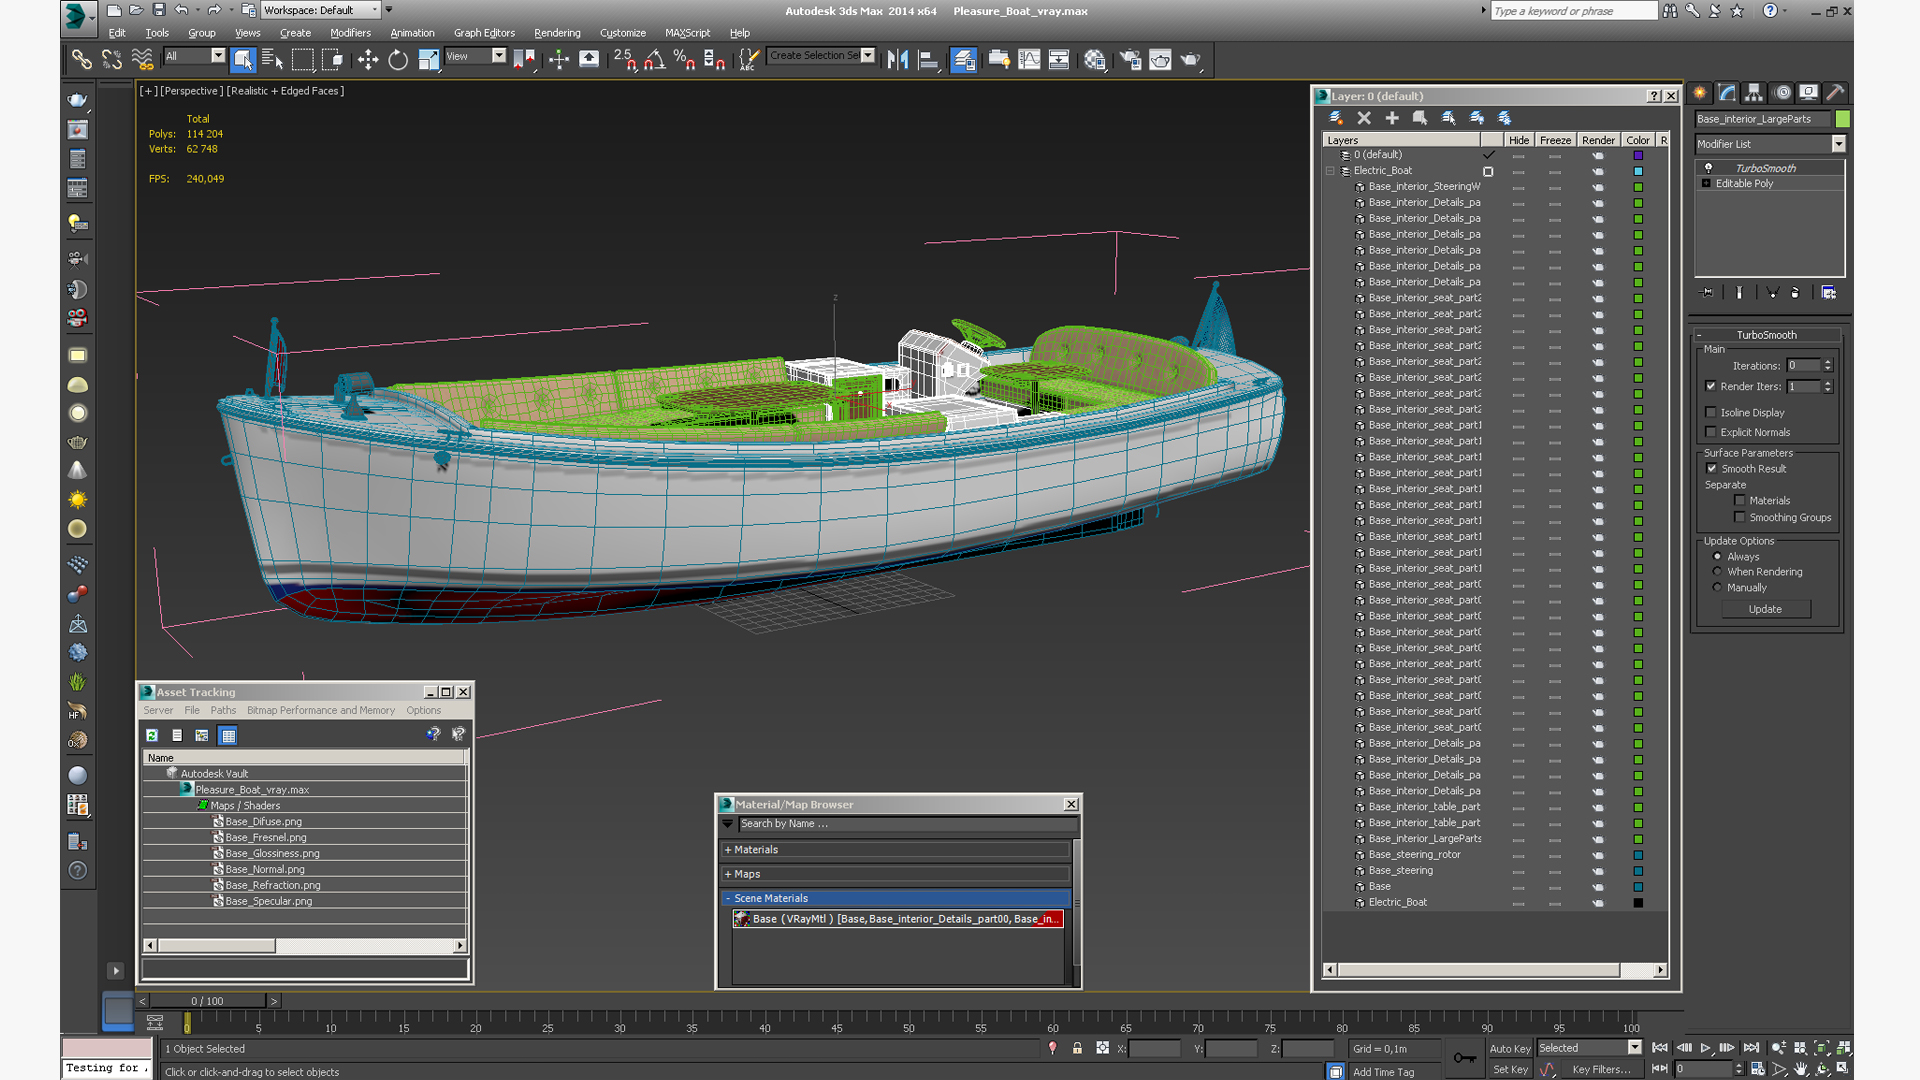Click the TurboSmooth modifier in stack
The image size is (1920, 1080).
[1766, 168]
